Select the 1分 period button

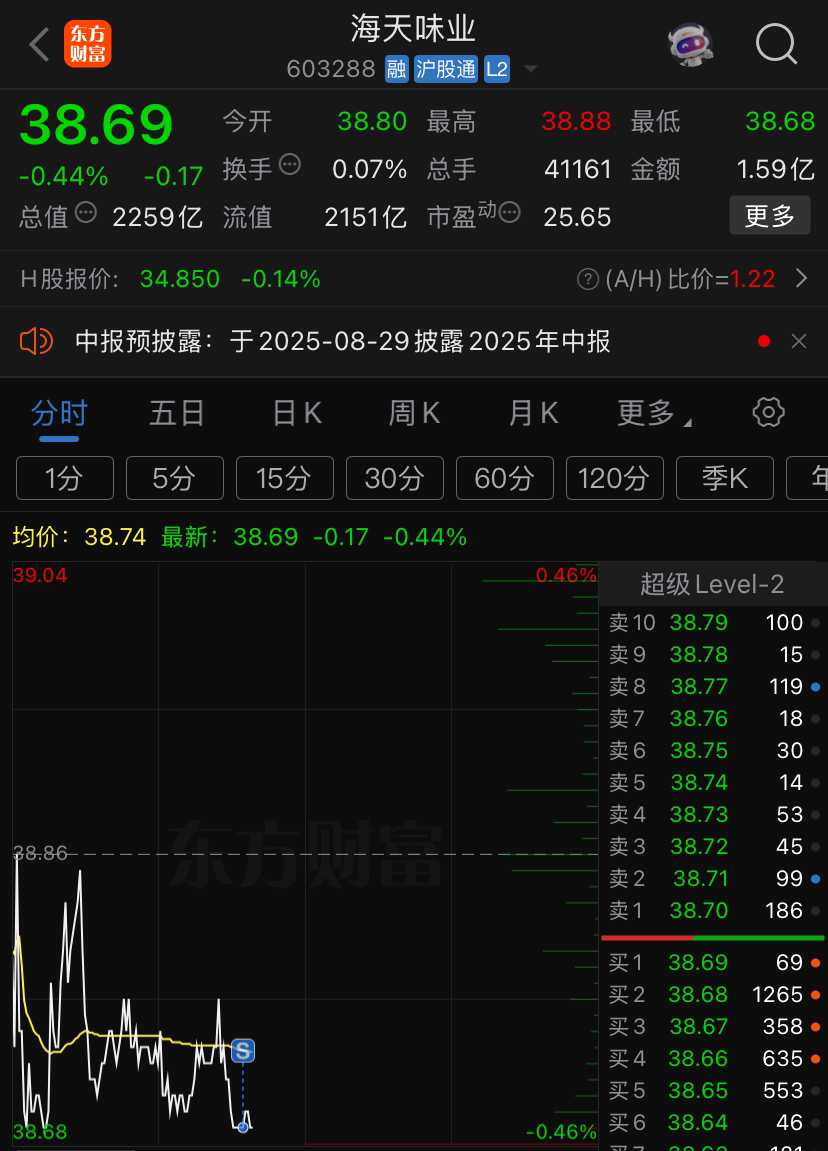tap(65, 478)
